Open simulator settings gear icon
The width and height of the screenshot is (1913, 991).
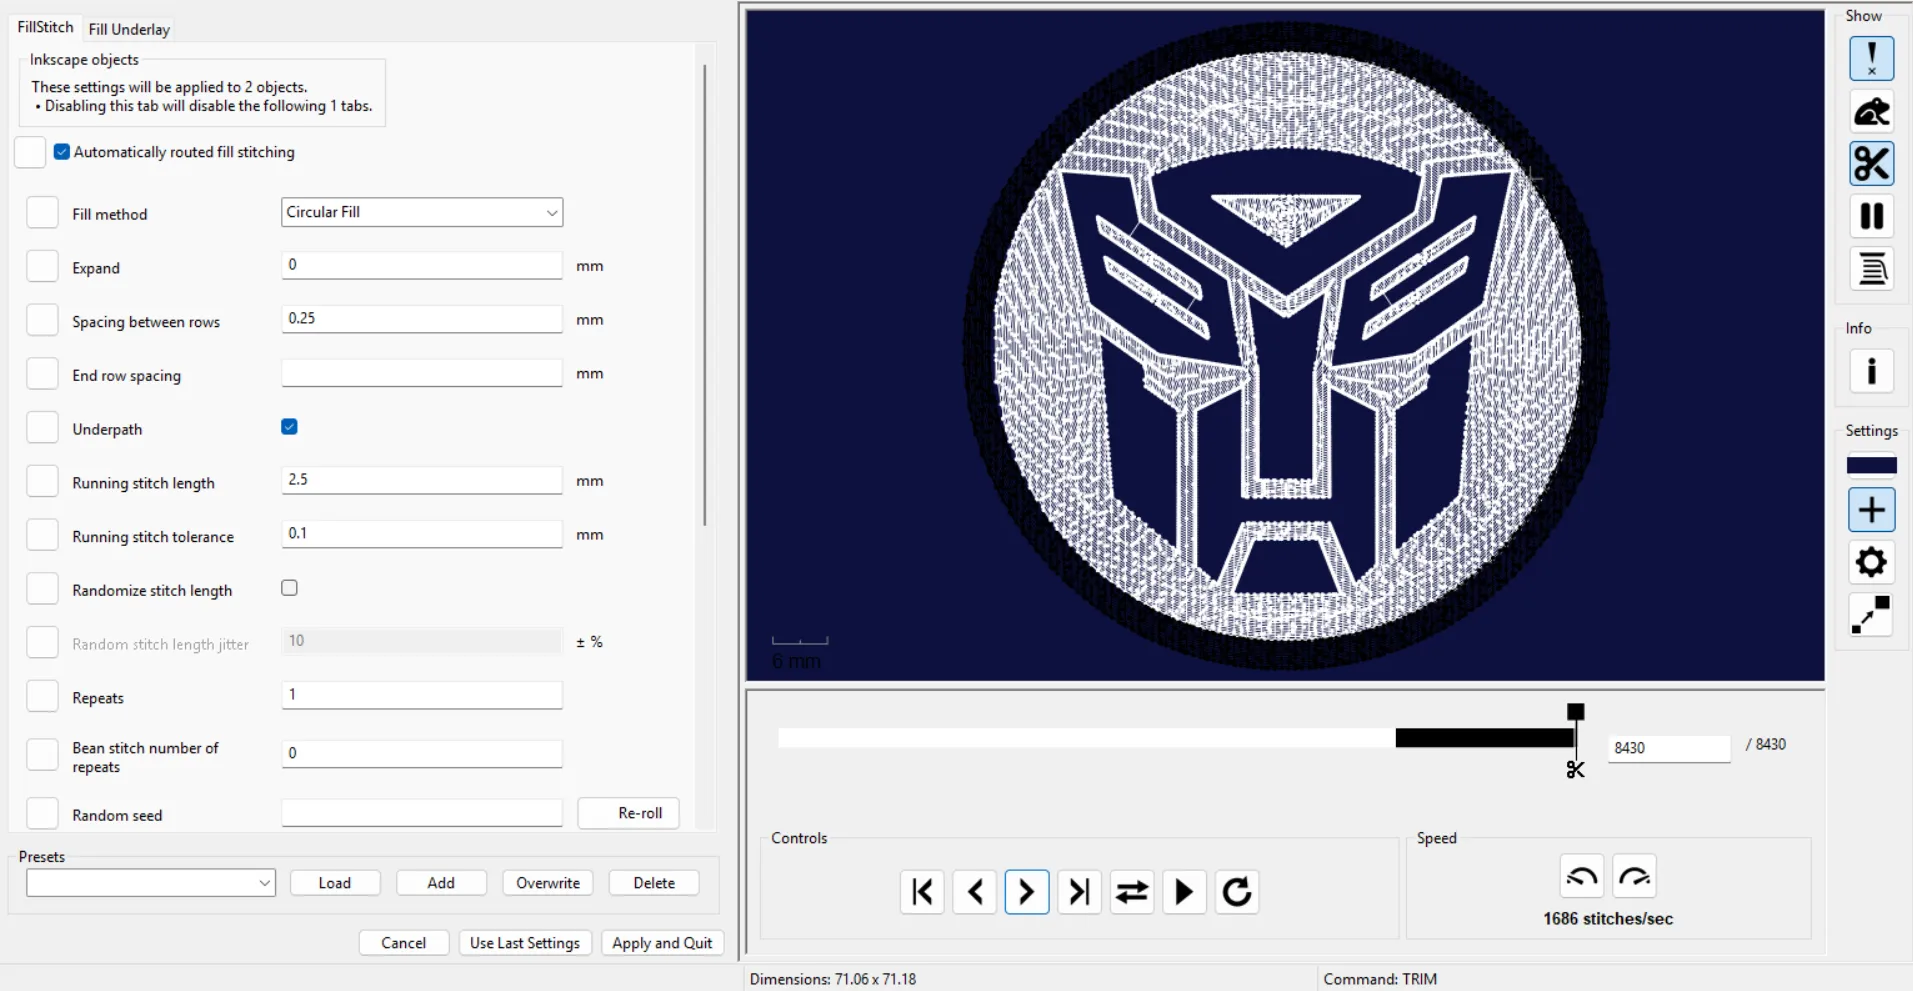pyautogui.click(x=1871, y=562)
